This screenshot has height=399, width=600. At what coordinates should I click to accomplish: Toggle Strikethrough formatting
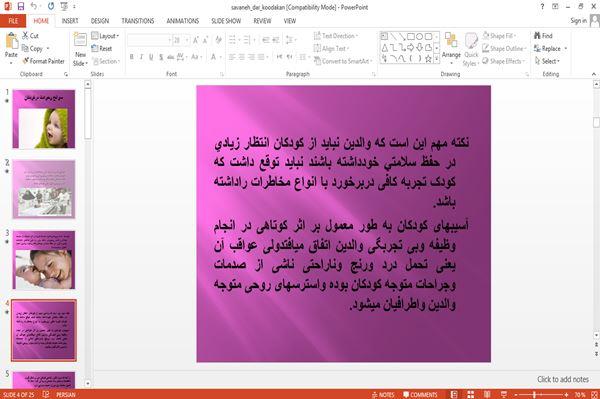click(171, 57)
